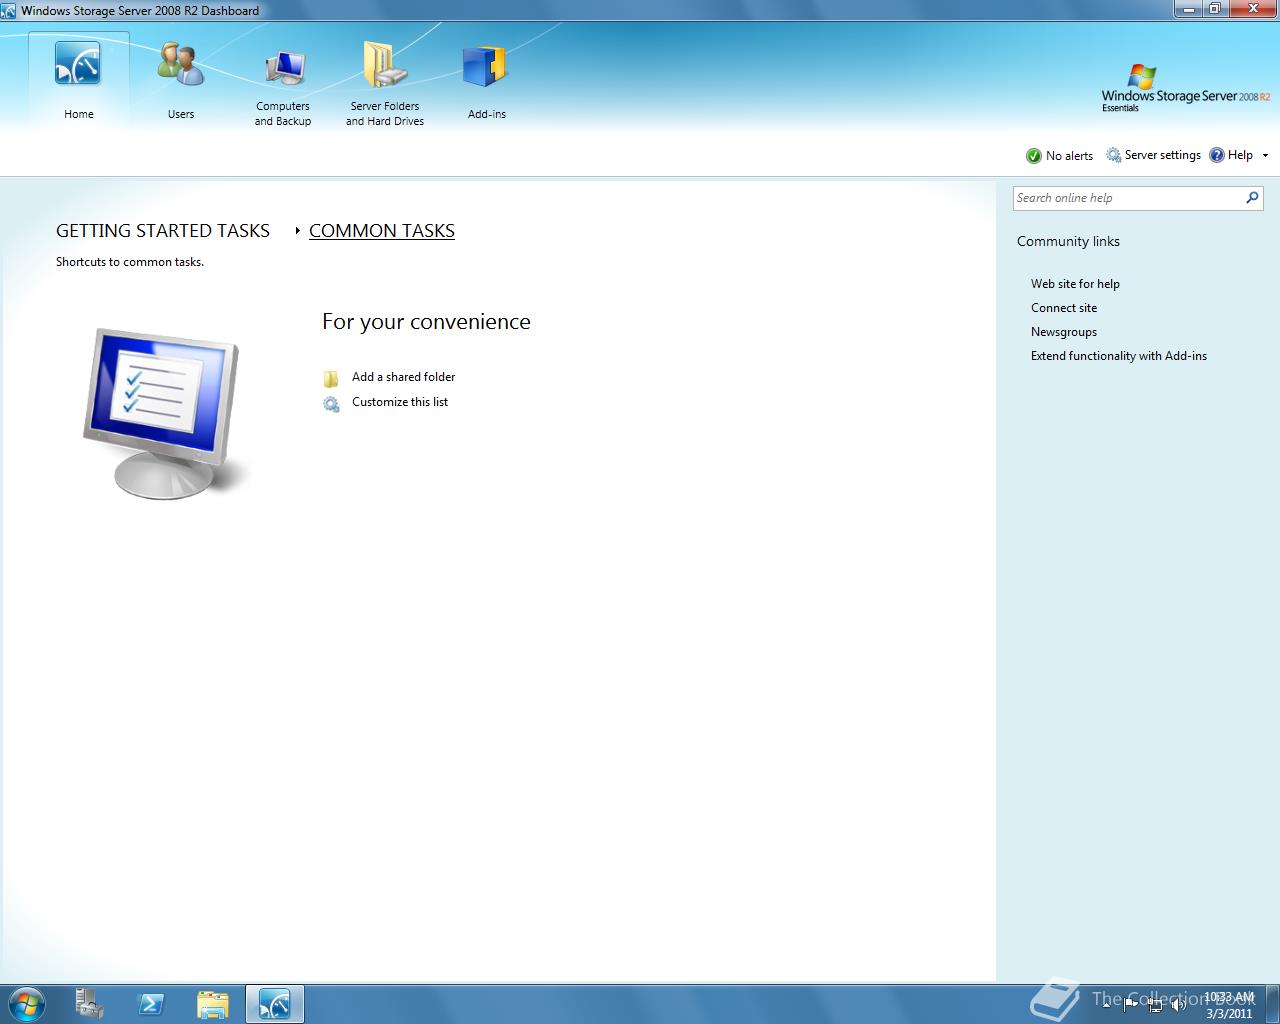Click the Server settings gear icon
The width and height of the screenshot is (1280, 1024).
coord(1113,155)
